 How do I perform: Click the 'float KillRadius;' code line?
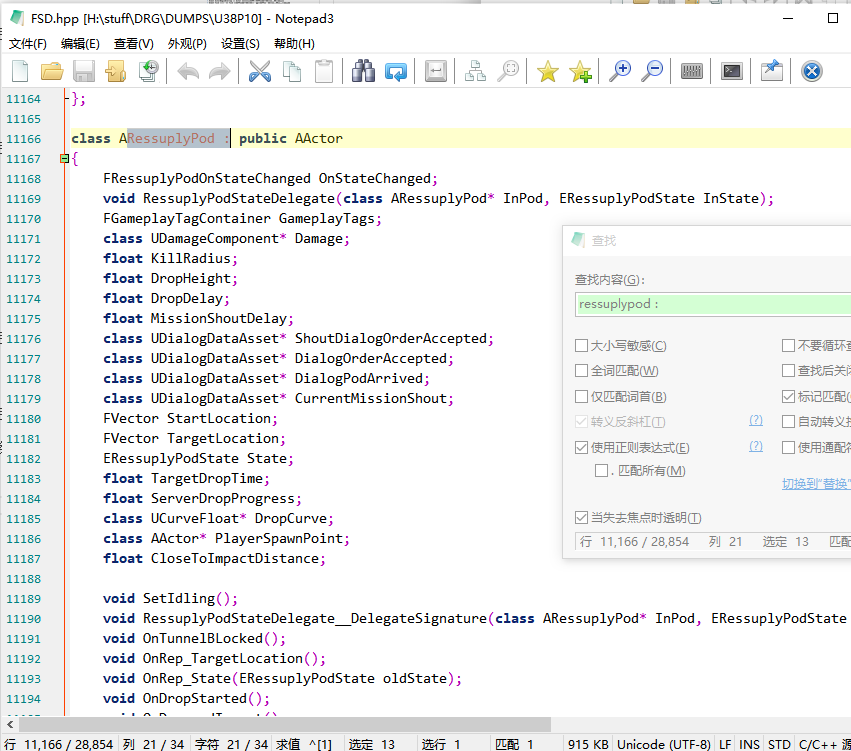pos(170,258)
